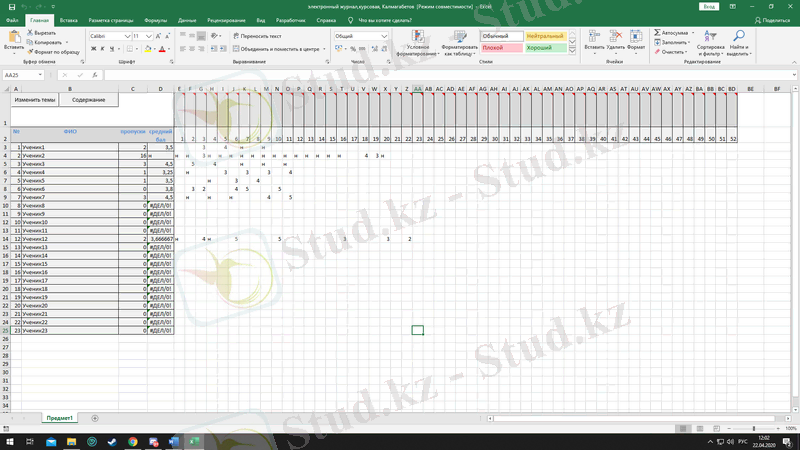Open the Файл menu
This screenshot has width=800, height=450.
point(12,20)
